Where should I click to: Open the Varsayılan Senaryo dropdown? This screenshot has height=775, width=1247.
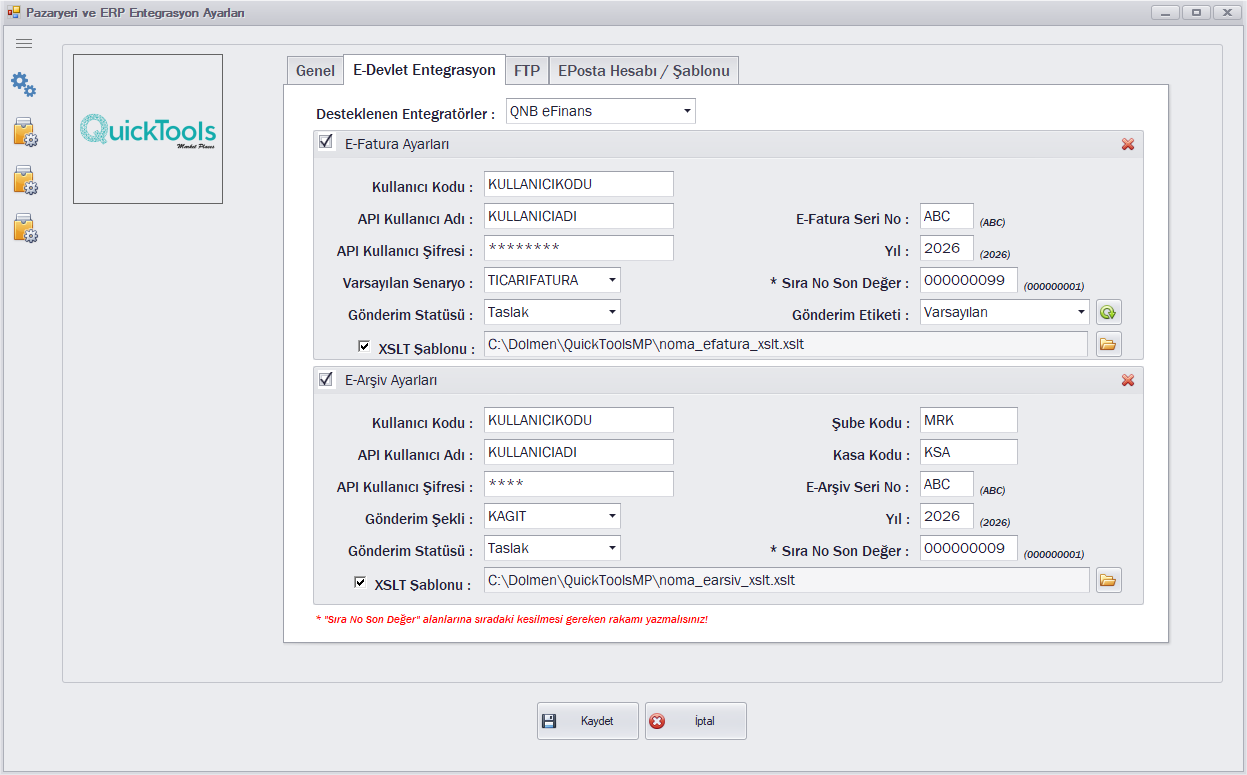click(x=612, y=280)
